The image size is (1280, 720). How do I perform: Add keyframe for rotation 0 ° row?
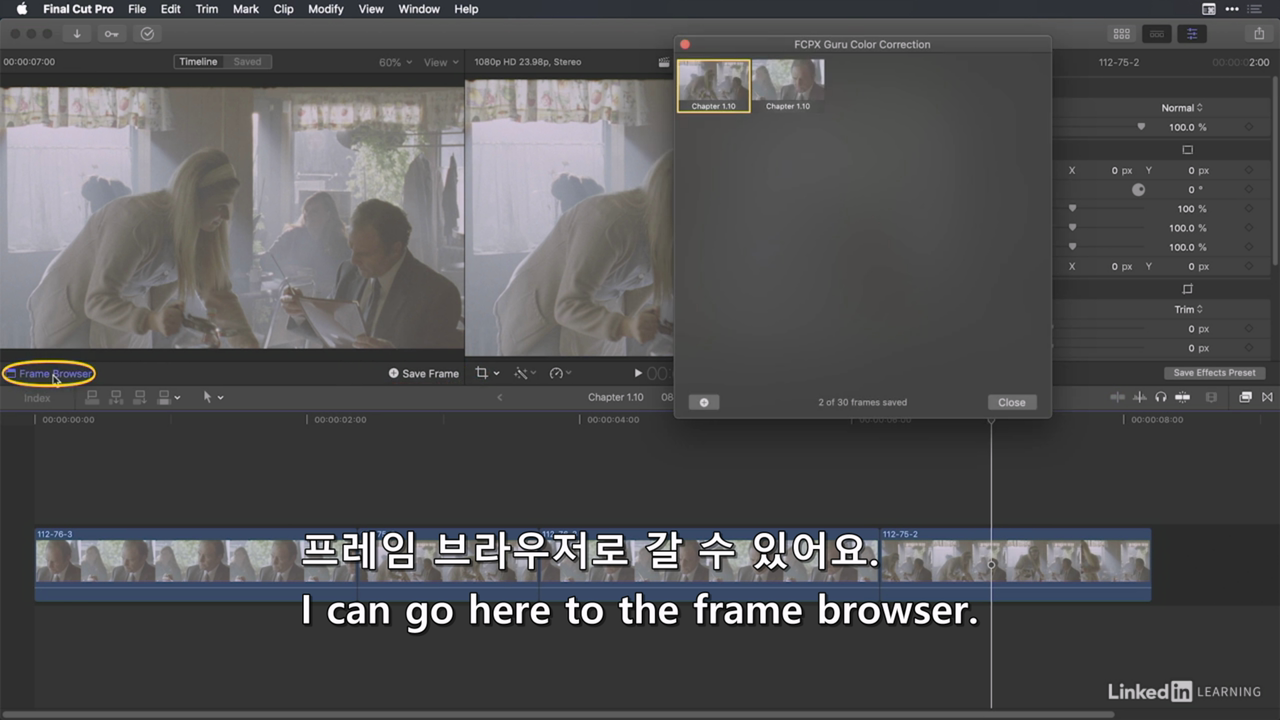point(1249,189)
